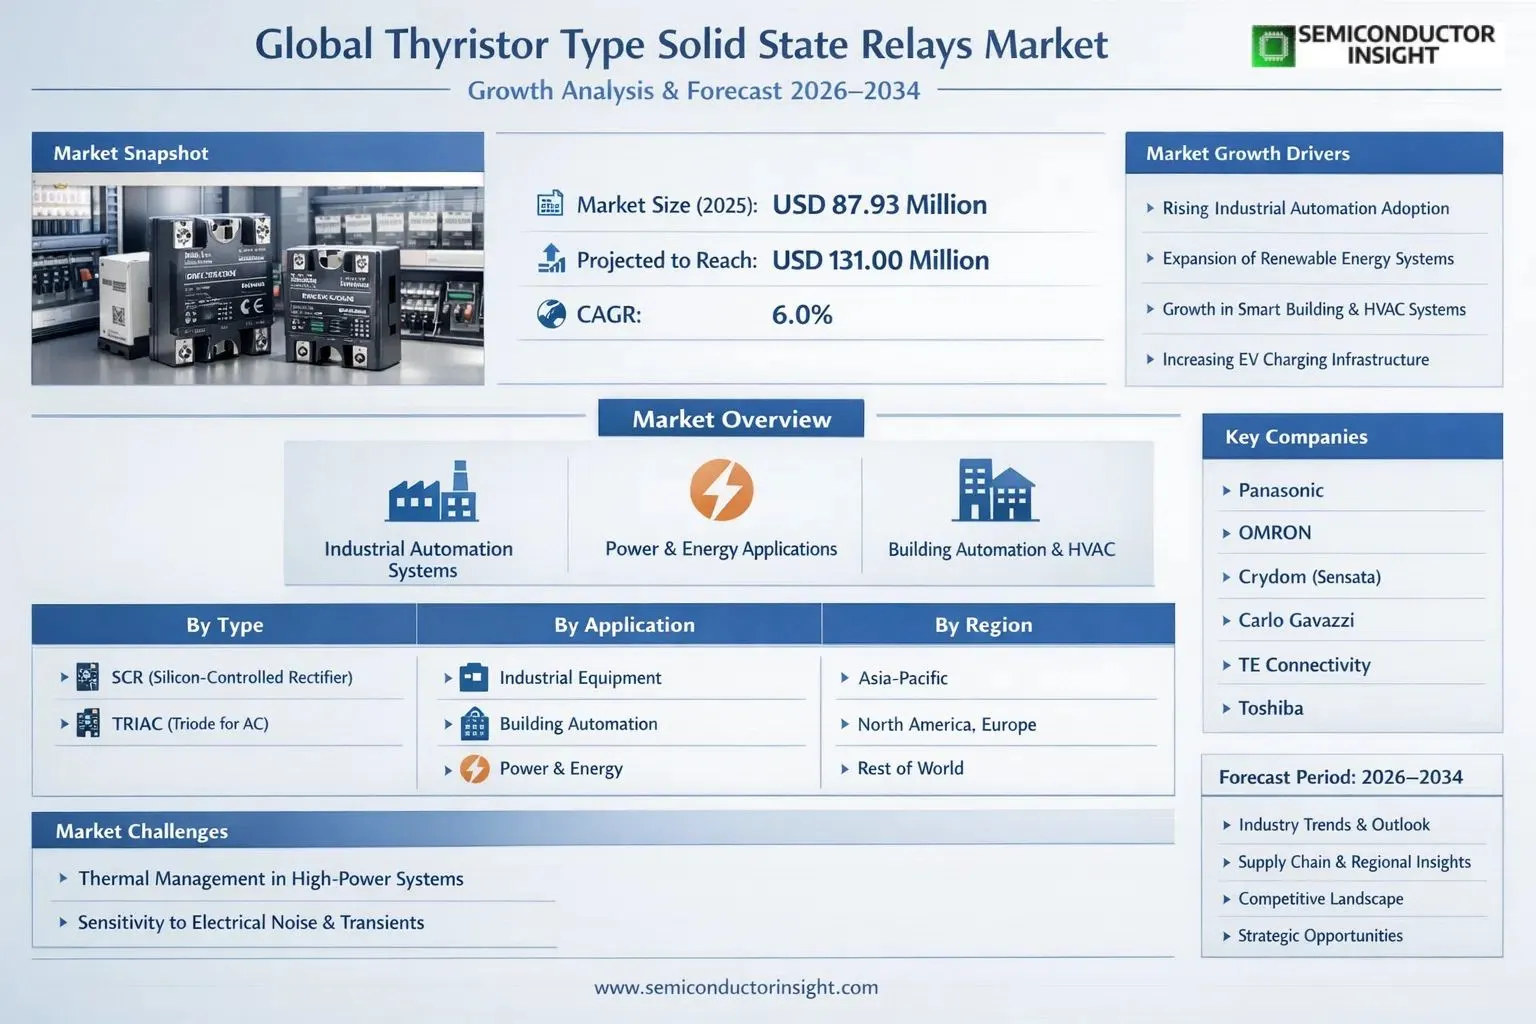Click the SEMICONDUCTOR INSIGHT brand text
Viewport: 1536px width, 1024px height.
(x=1397, y=45)
